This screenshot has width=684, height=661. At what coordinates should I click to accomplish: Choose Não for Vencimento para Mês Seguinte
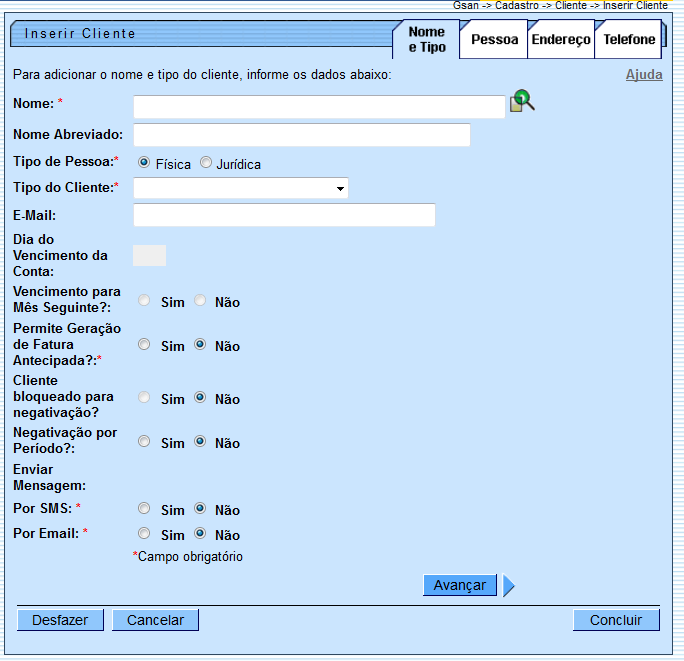click(200, 300)
